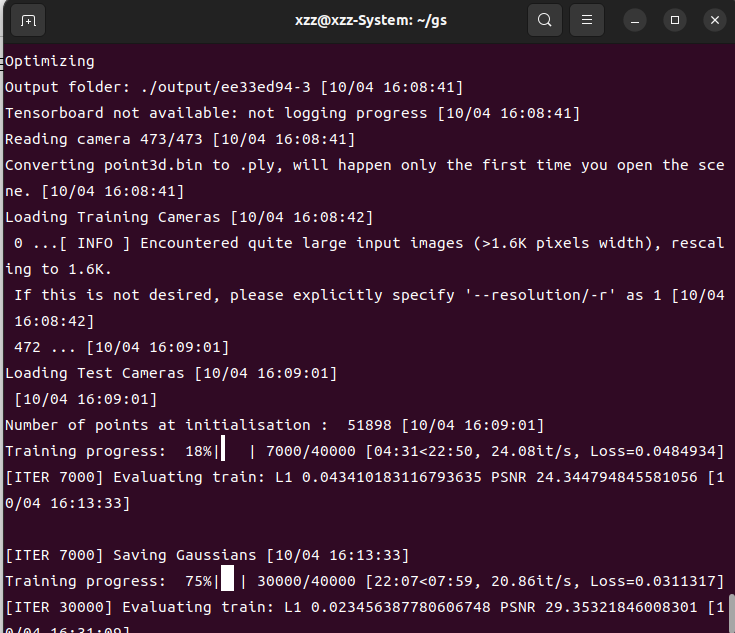
Task: Click 'Reading camera 473/473' line
Action: point(180,139)
